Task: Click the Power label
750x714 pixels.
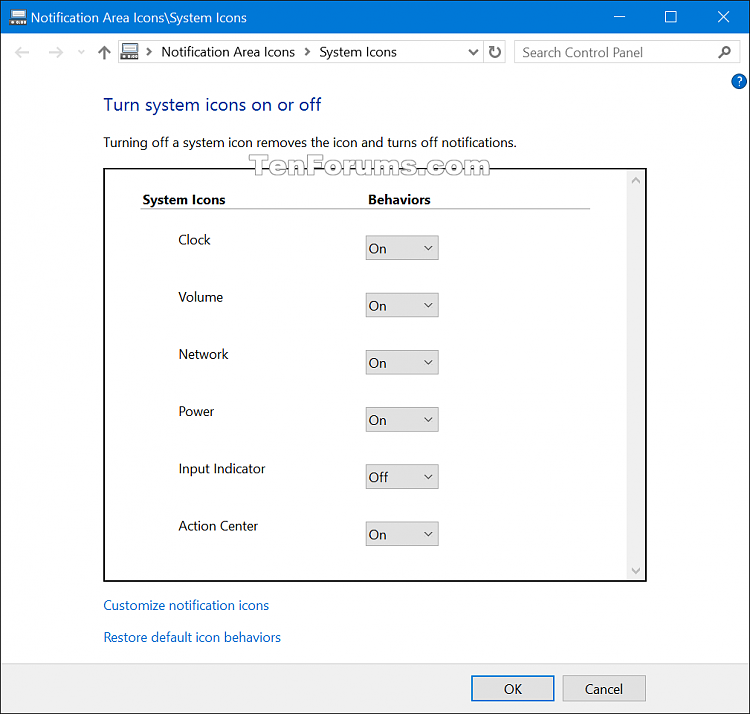Action: [196, 411]
